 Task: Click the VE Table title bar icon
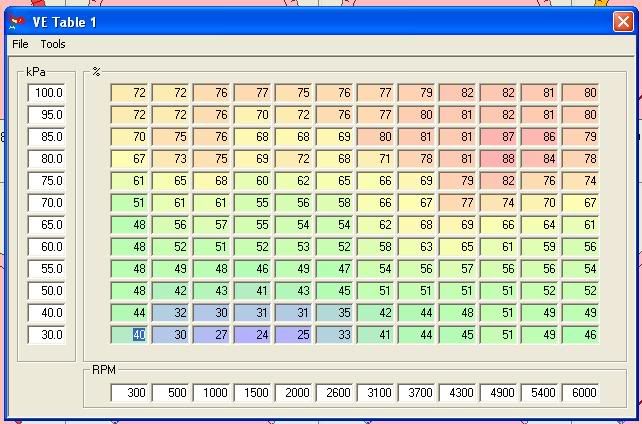coord(14,21)
